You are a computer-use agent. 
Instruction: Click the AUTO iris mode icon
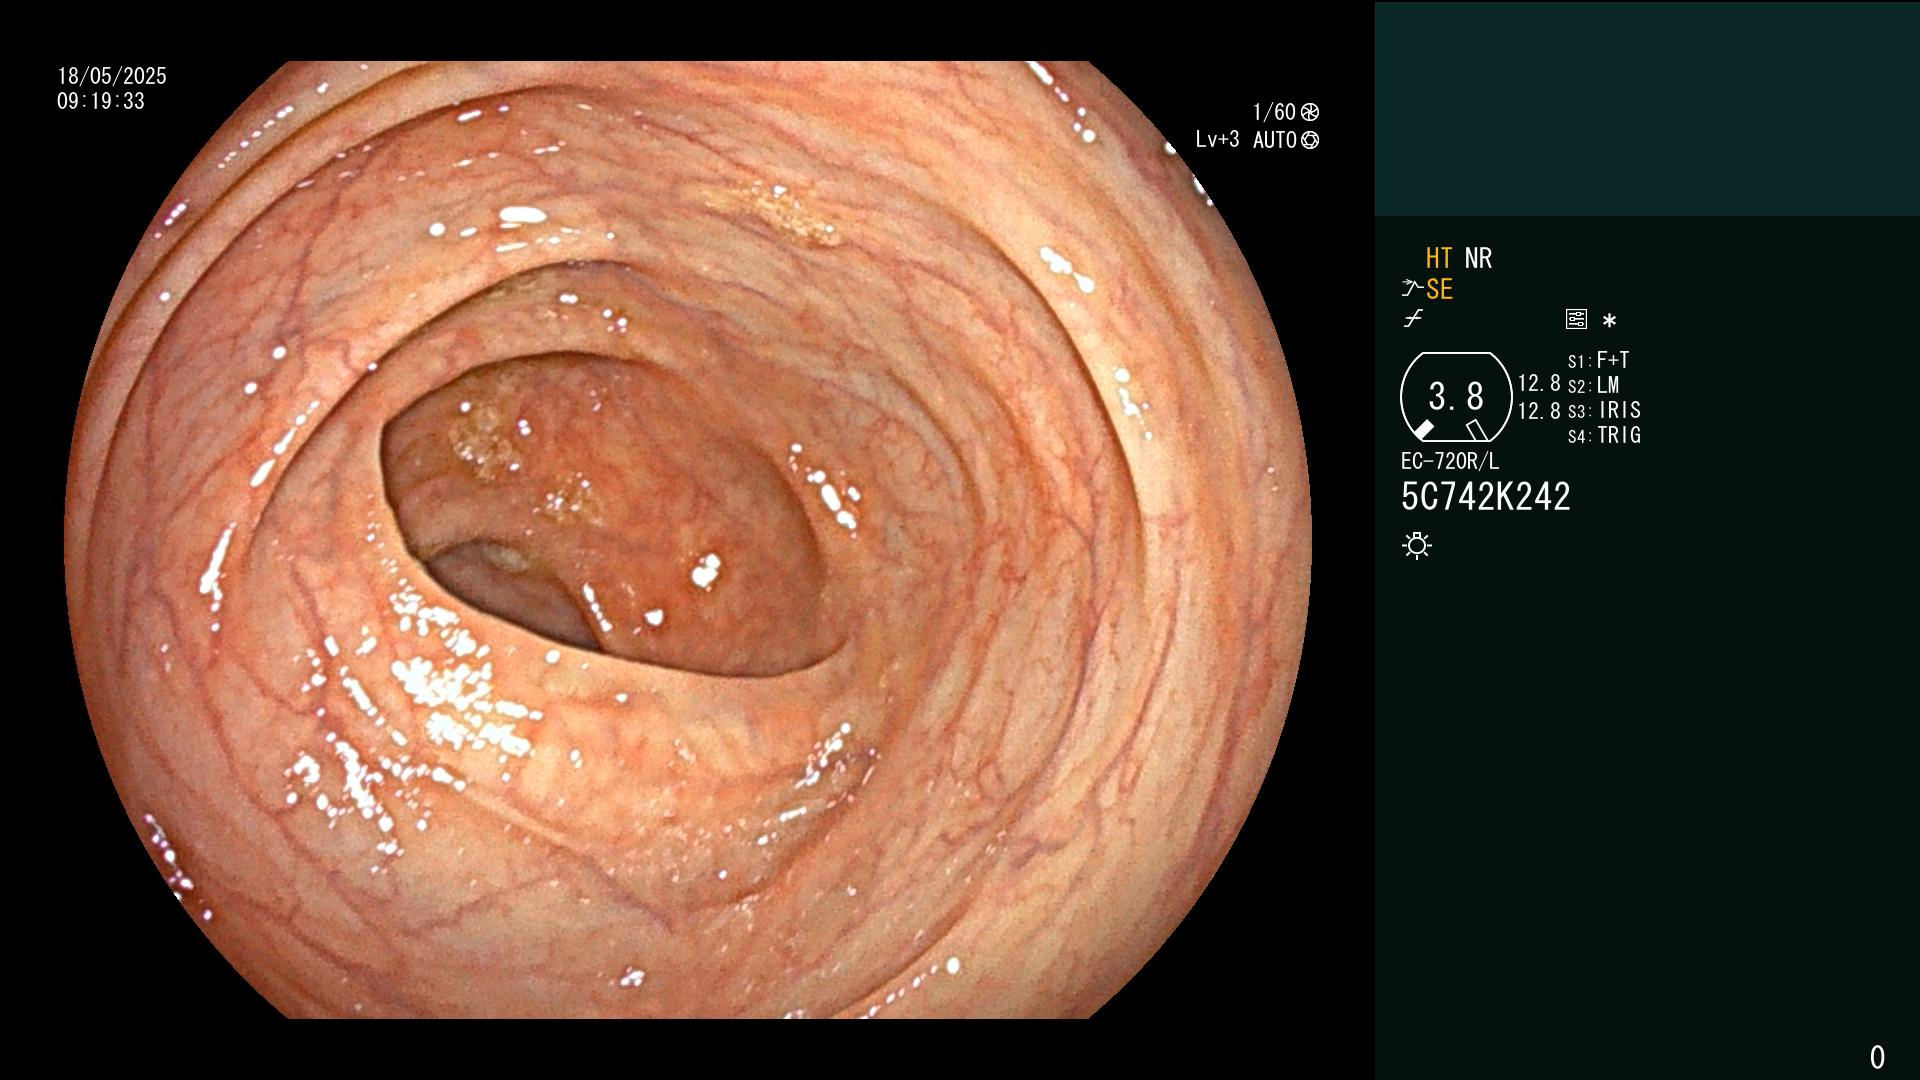[1310, 140]
